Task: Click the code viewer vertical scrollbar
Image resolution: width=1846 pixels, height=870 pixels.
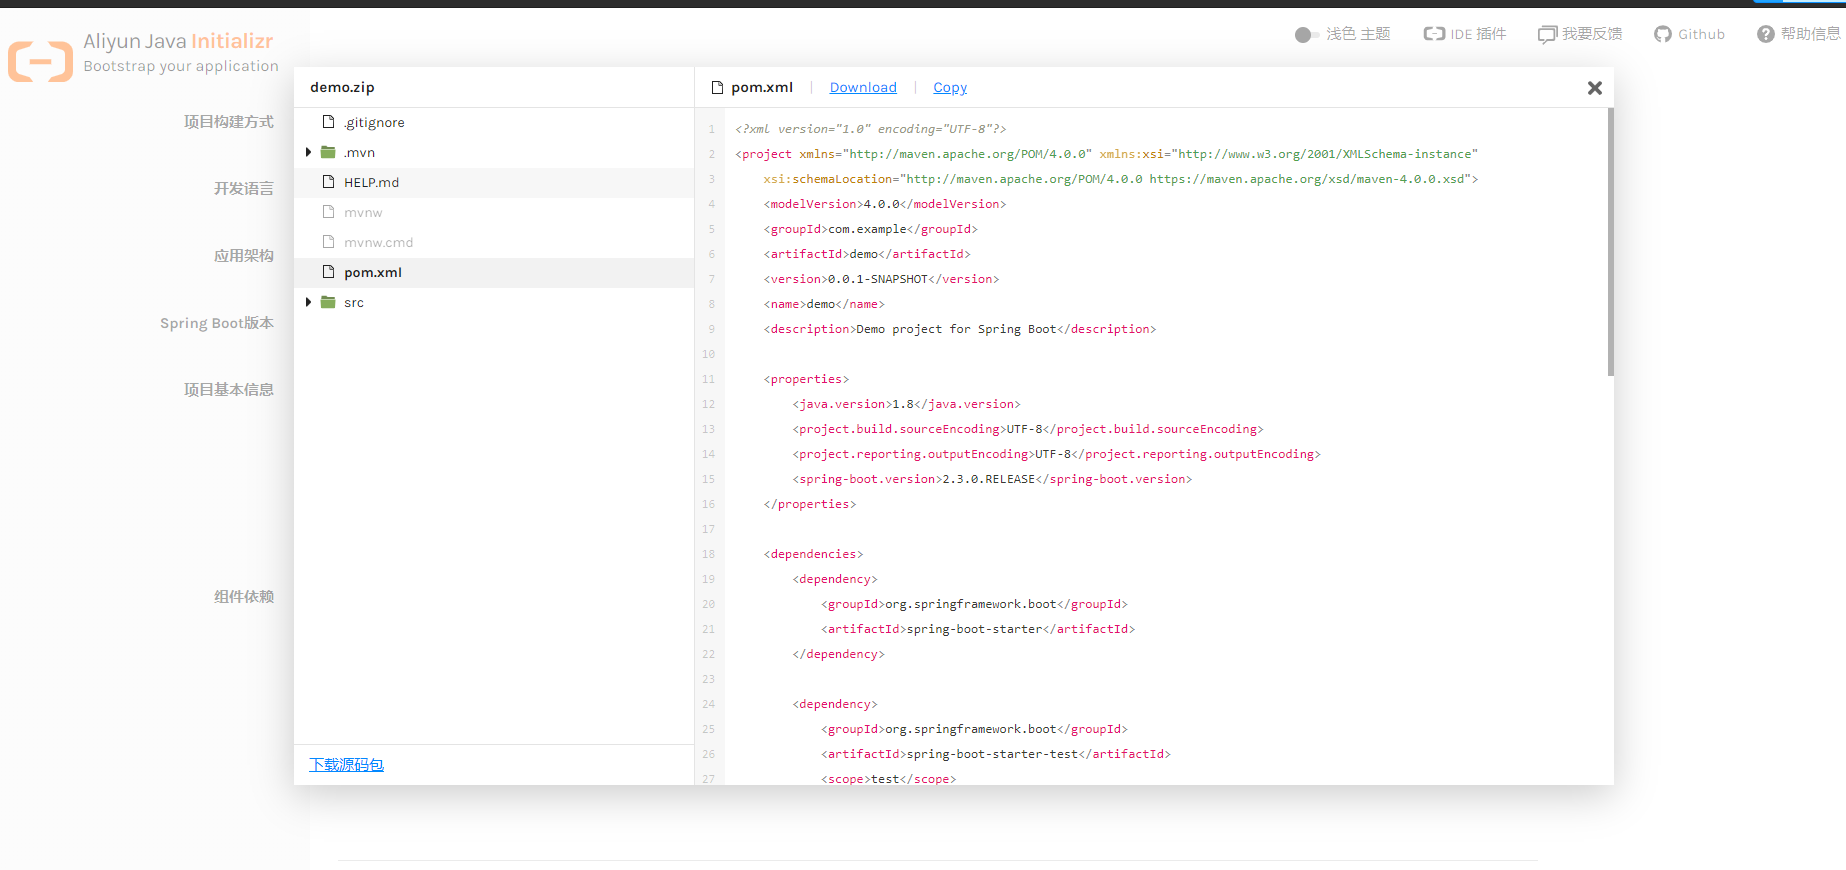Action: point(1610,242)
